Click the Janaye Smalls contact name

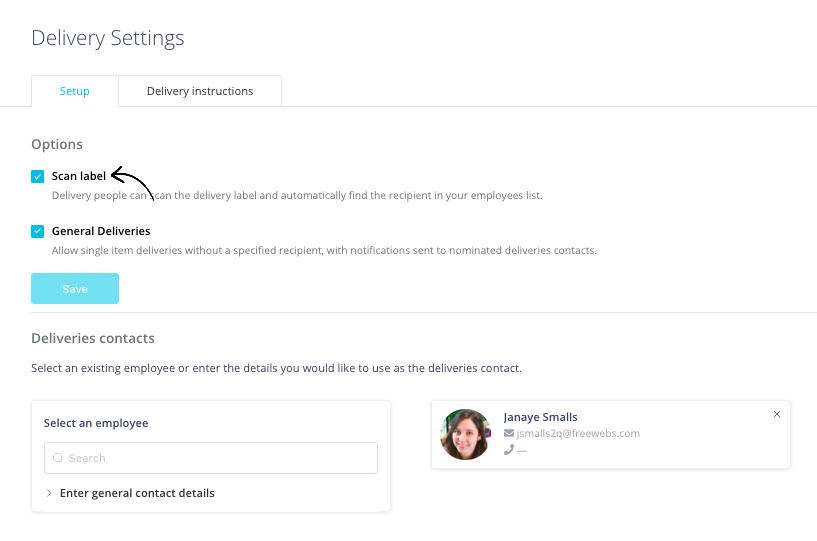pos(540,417)
